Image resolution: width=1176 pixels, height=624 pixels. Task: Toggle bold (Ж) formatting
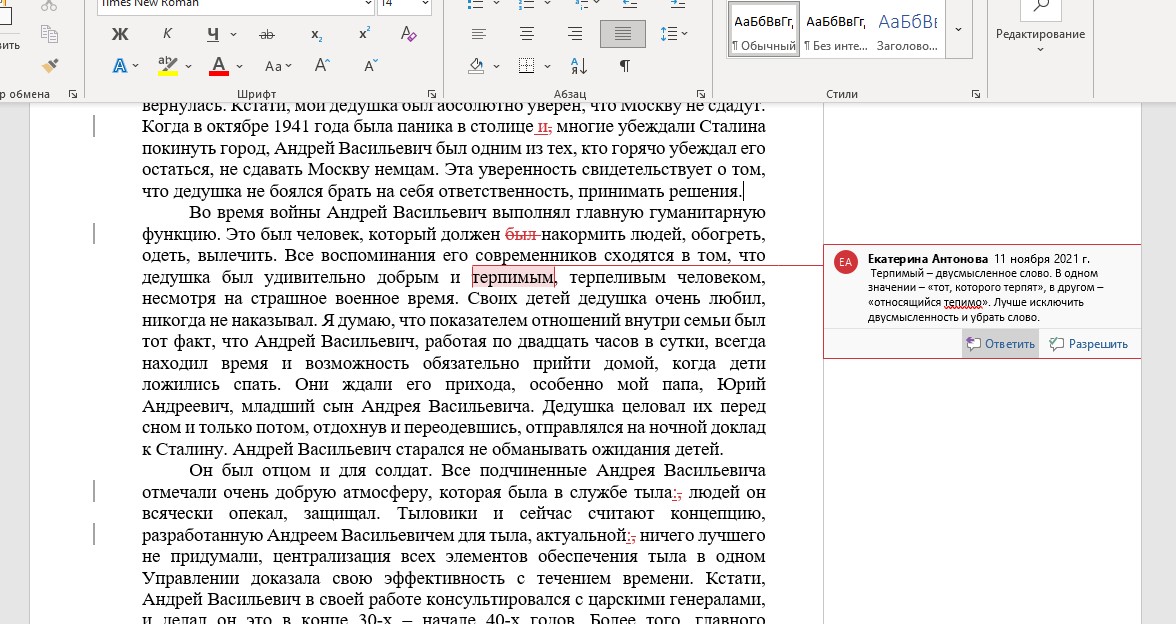[x=120, y=34]
